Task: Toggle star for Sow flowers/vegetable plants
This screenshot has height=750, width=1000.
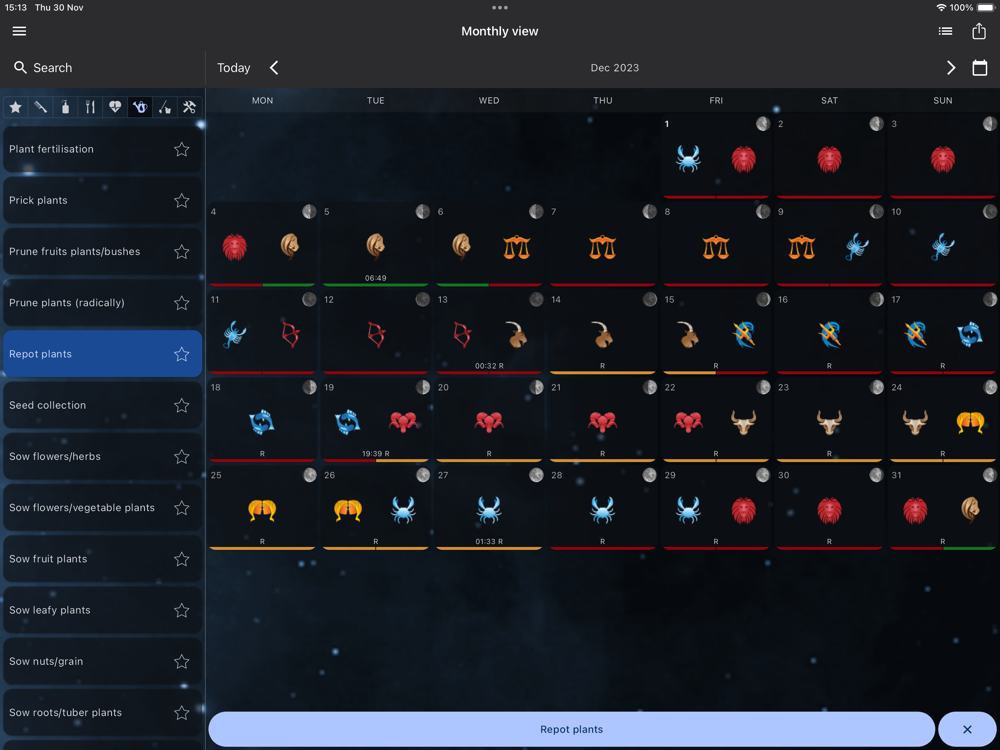Action: 182,508
